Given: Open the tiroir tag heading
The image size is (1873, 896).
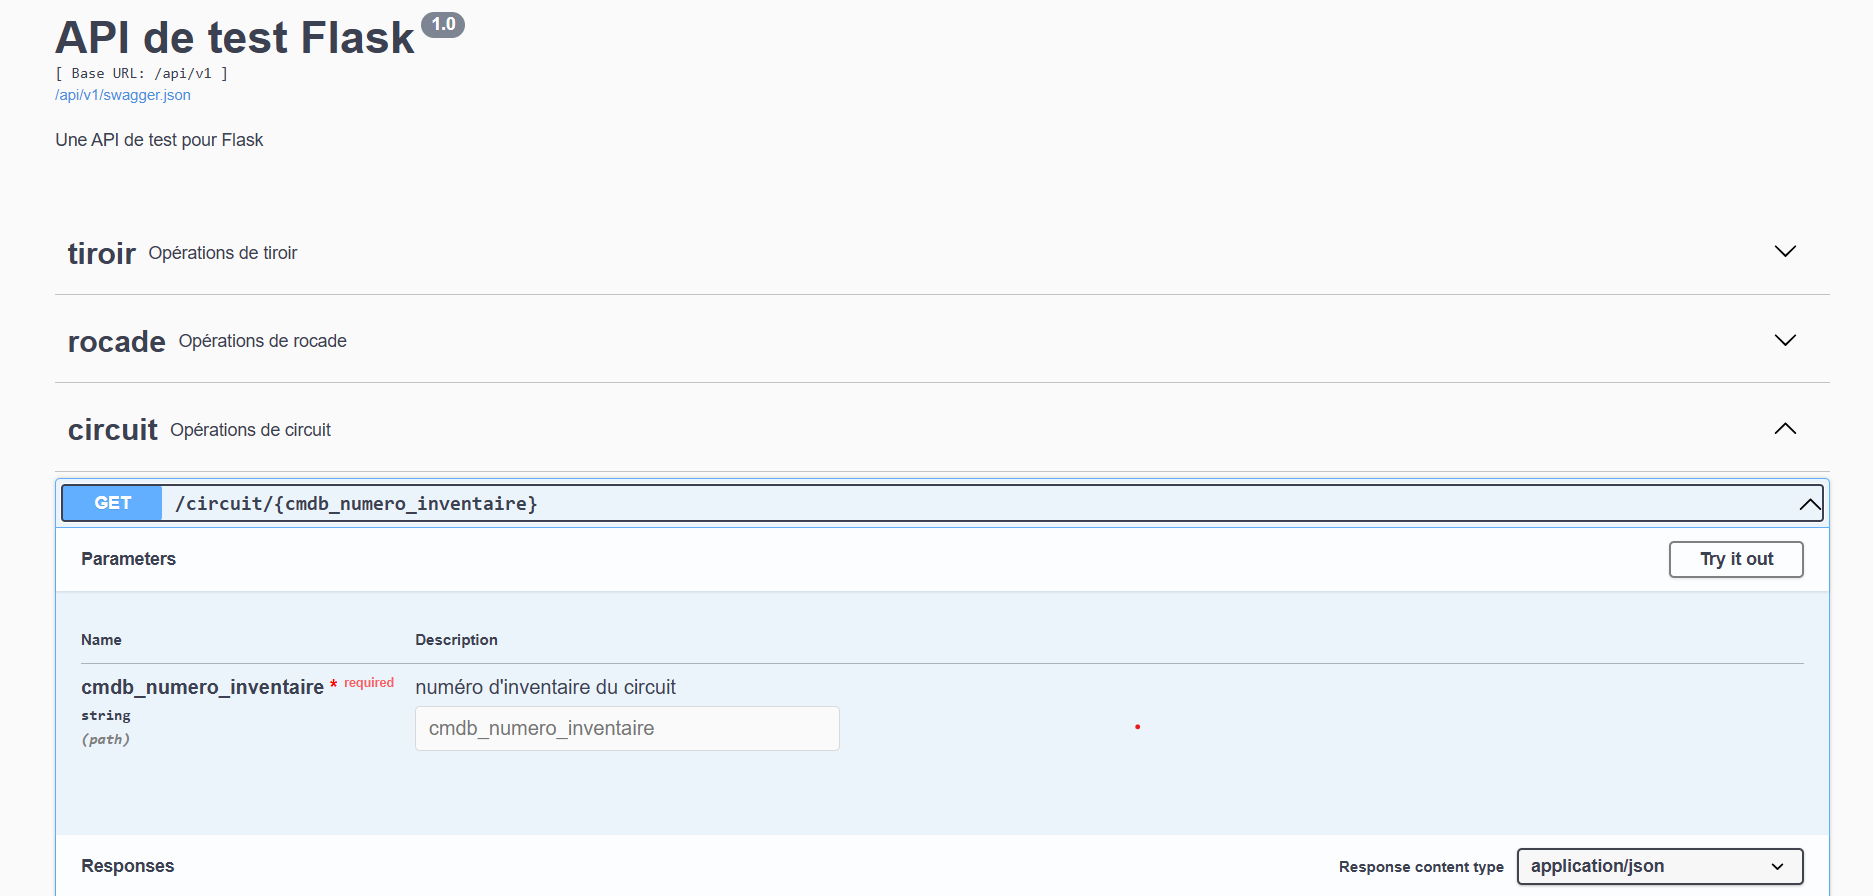Looking at the screenshot, I should click(102, 253).
